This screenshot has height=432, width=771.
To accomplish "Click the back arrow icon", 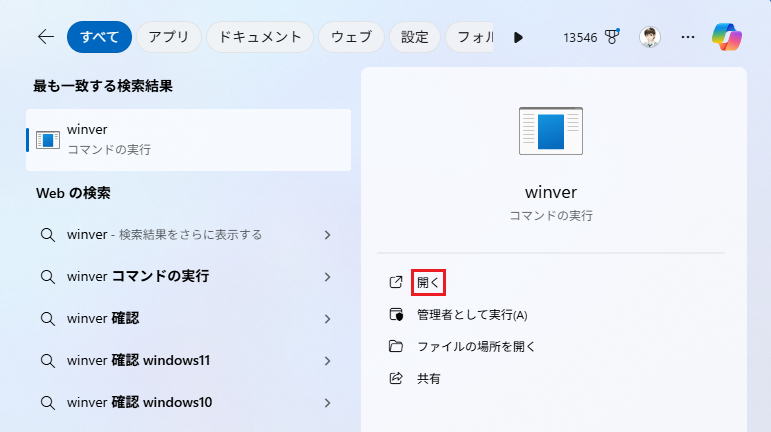I will pos(45,37).
